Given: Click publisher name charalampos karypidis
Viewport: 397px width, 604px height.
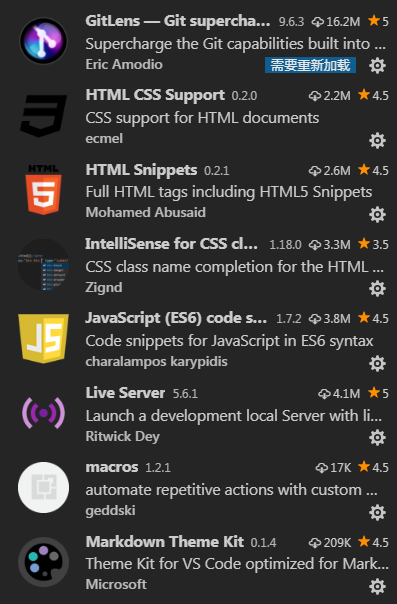Looking at the screenshot, I should 156,362.
